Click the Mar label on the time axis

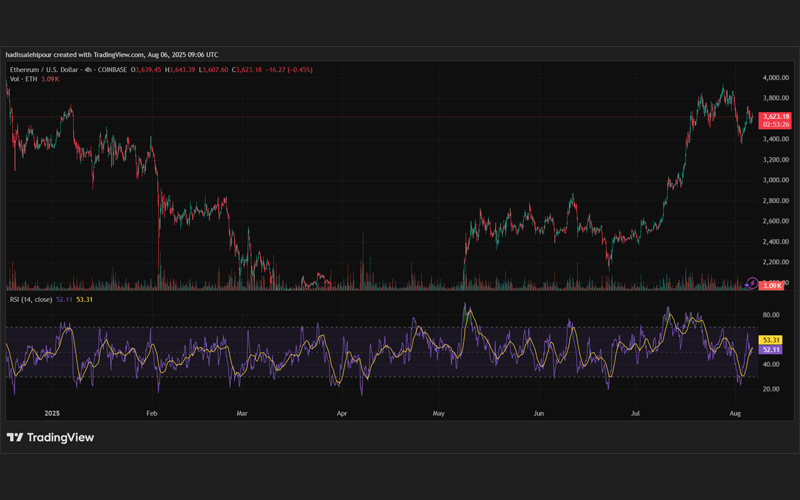(x=242, y=413)
